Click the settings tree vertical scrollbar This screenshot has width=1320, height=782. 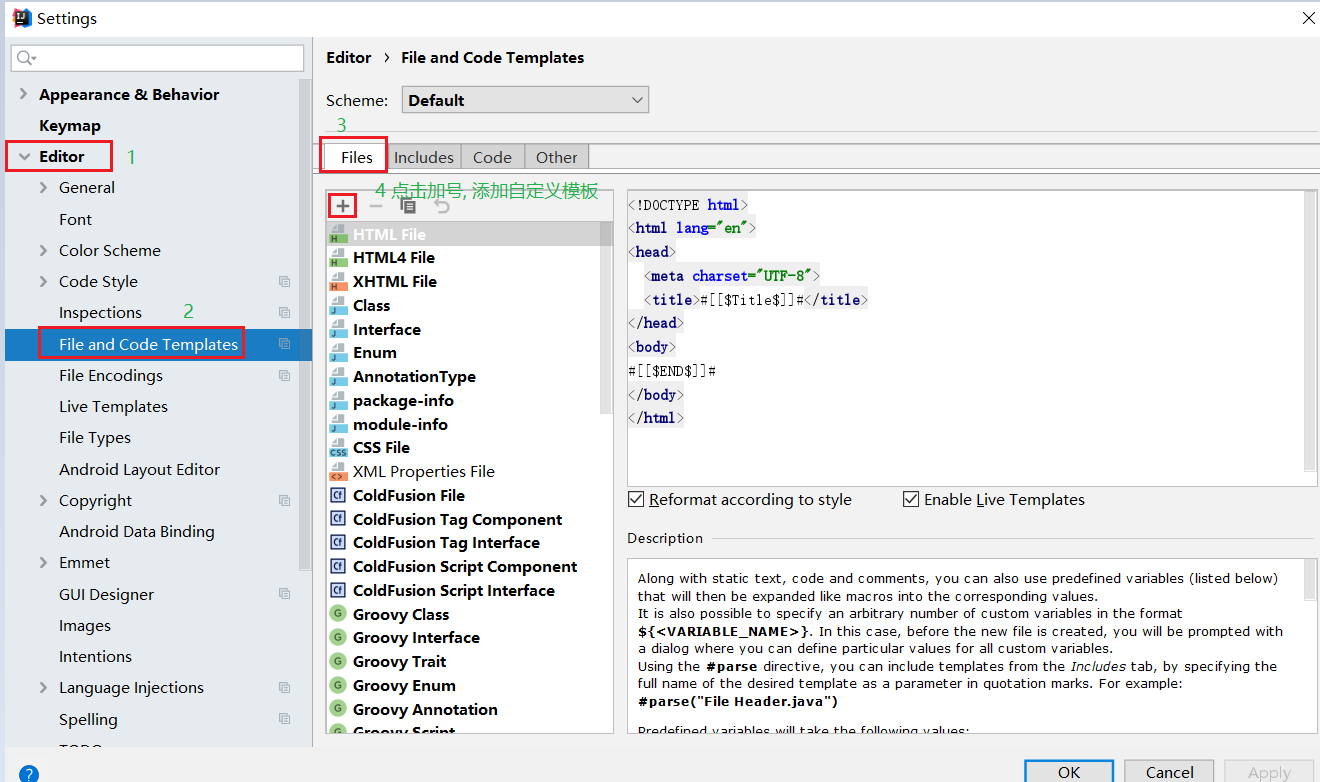[x=305, y=325]
